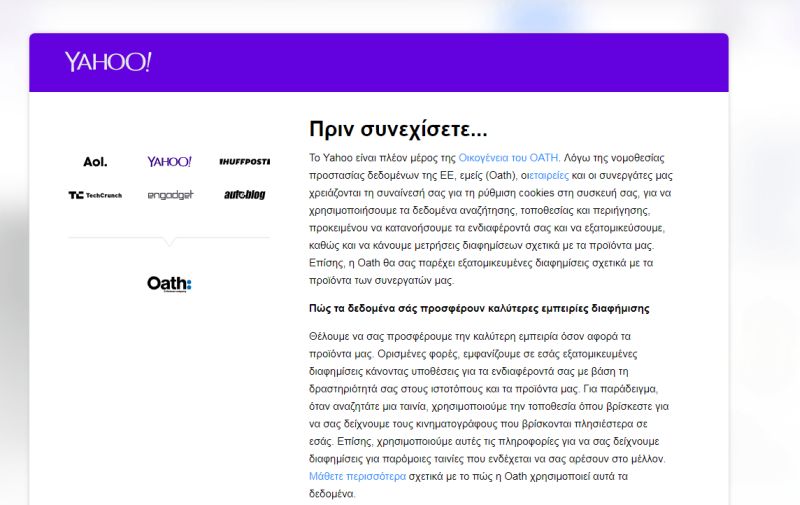The height and width of the screenshot is (505, 800).
Task: Click the TechCrunch brand logo
Action: click(x=95, y=195)
